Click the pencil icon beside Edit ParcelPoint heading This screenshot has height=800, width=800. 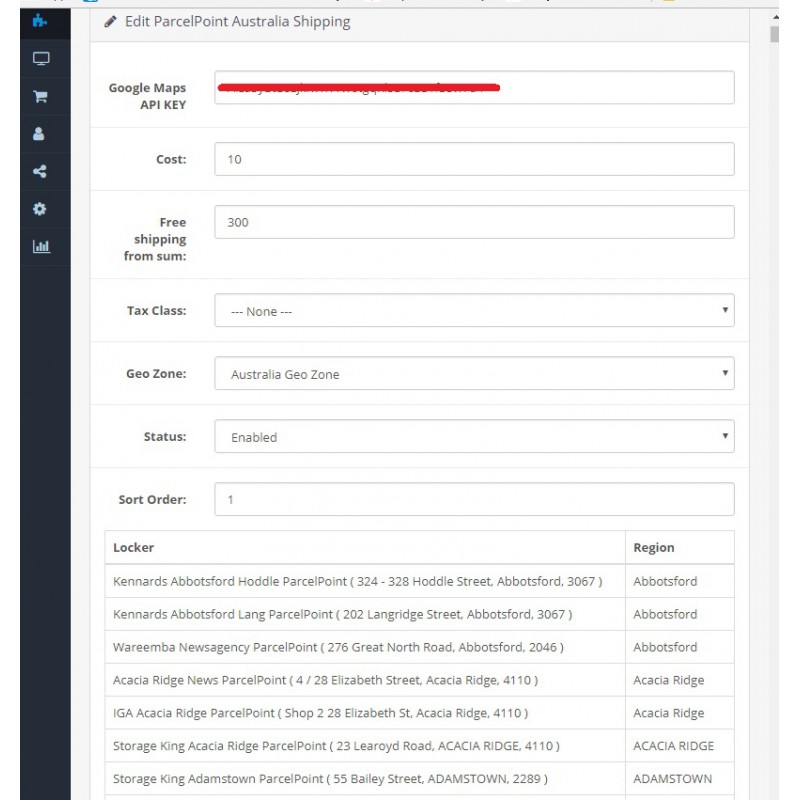pos(111,21)
